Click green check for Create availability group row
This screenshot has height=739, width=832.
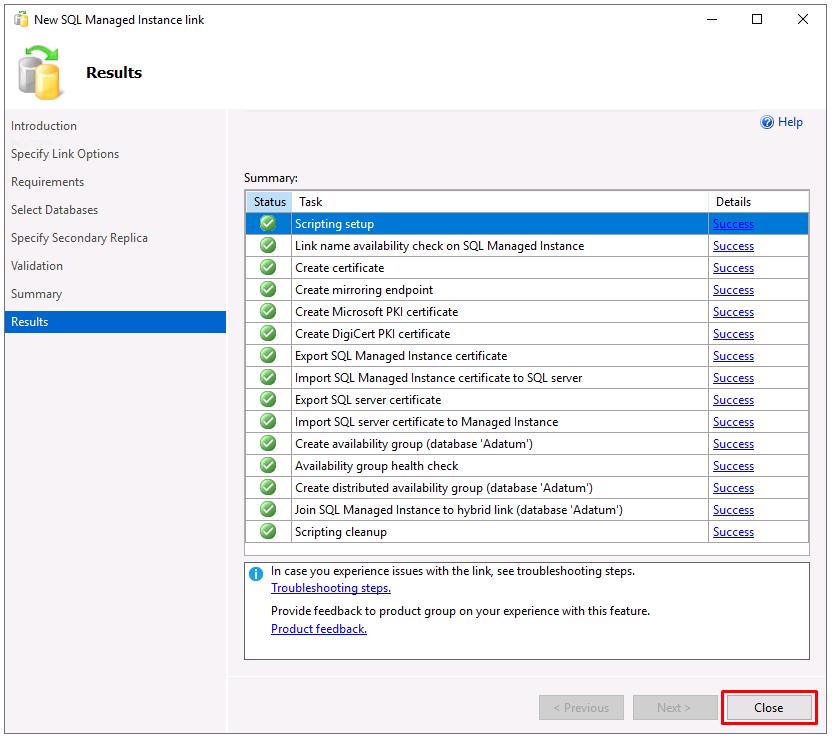click(x=268, y=444)
